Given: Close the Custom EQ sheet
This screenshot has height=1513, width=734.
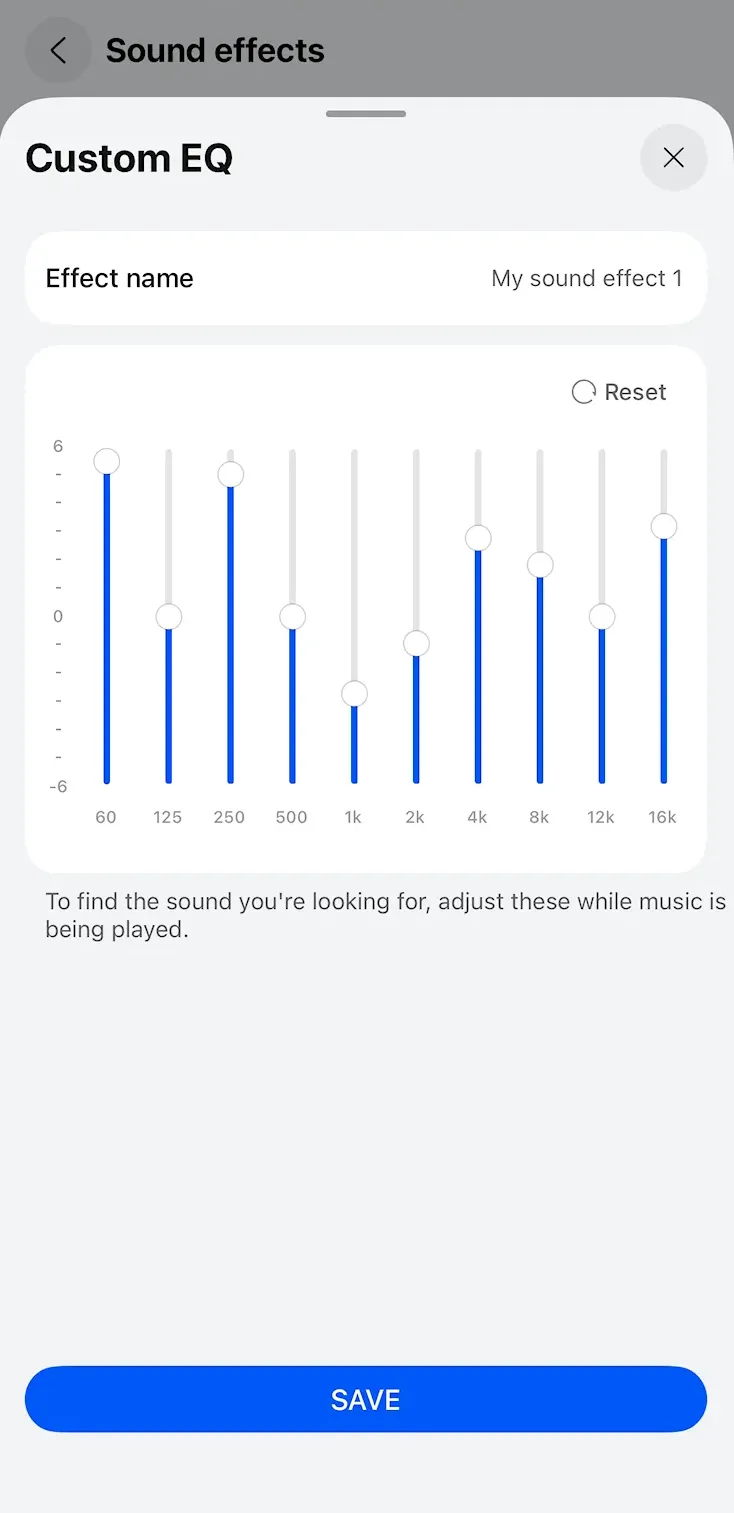Looking at the screenshot, I should (x=673, y=157).
